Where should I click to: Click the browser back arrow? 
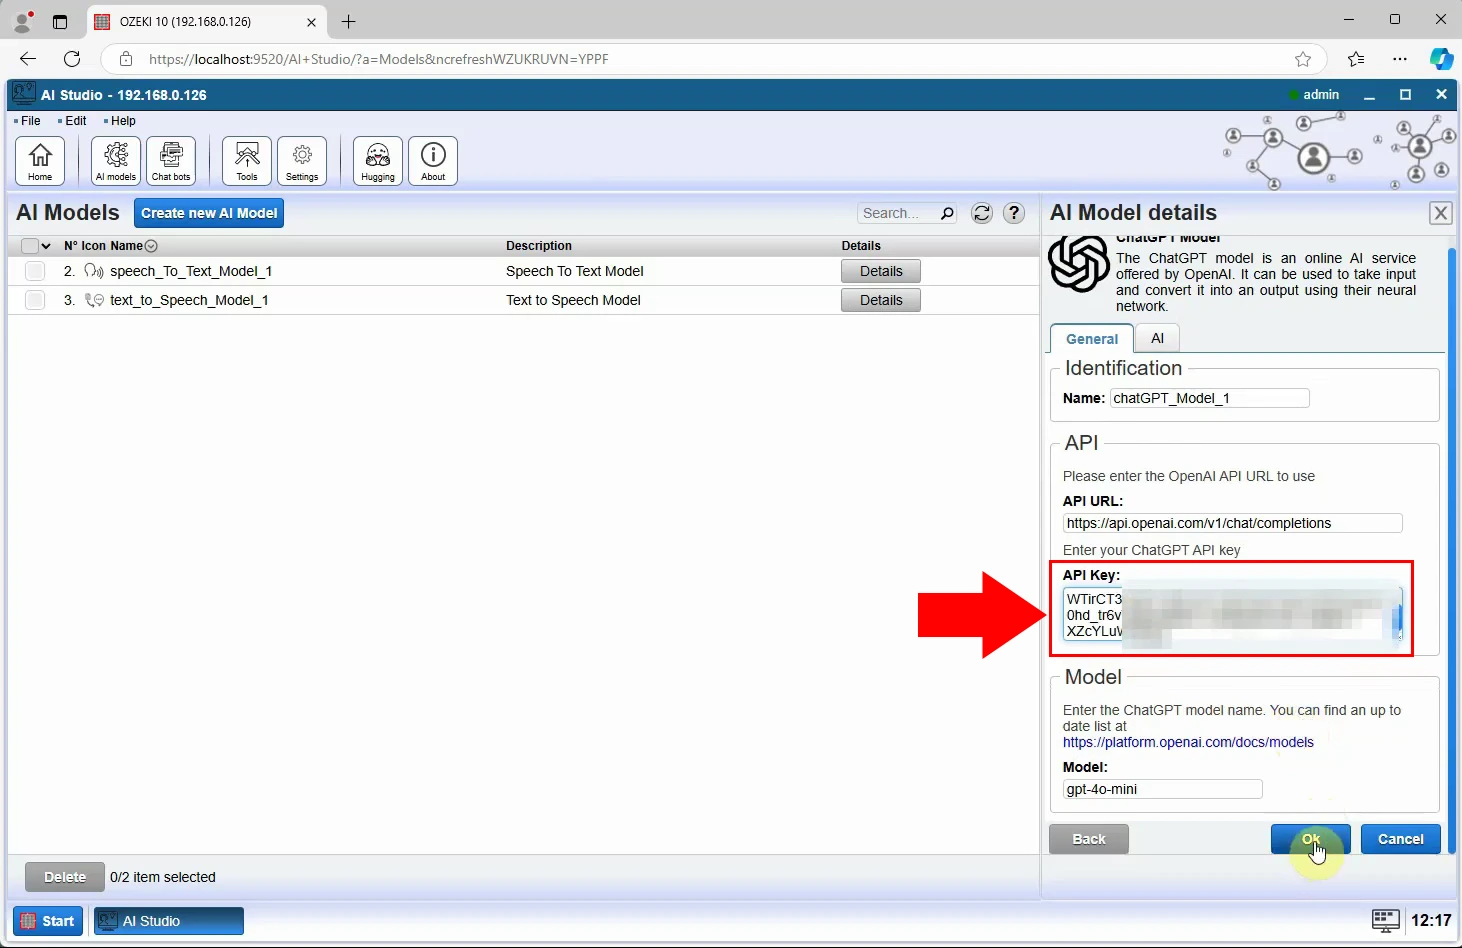click(x=28, y=59)
